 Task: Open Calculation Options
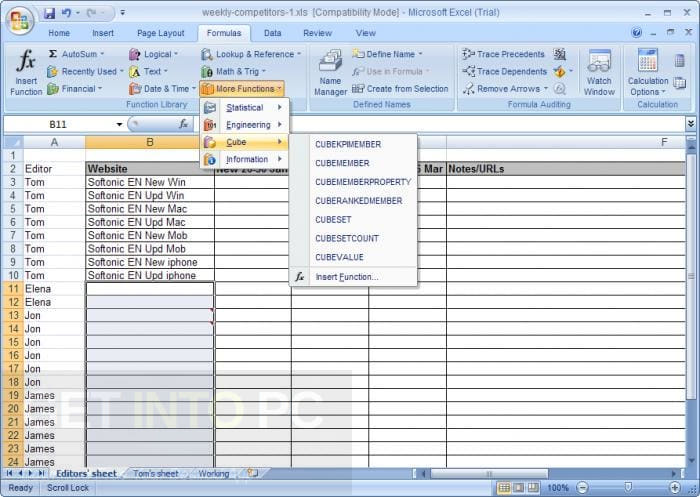pos(648,73)
